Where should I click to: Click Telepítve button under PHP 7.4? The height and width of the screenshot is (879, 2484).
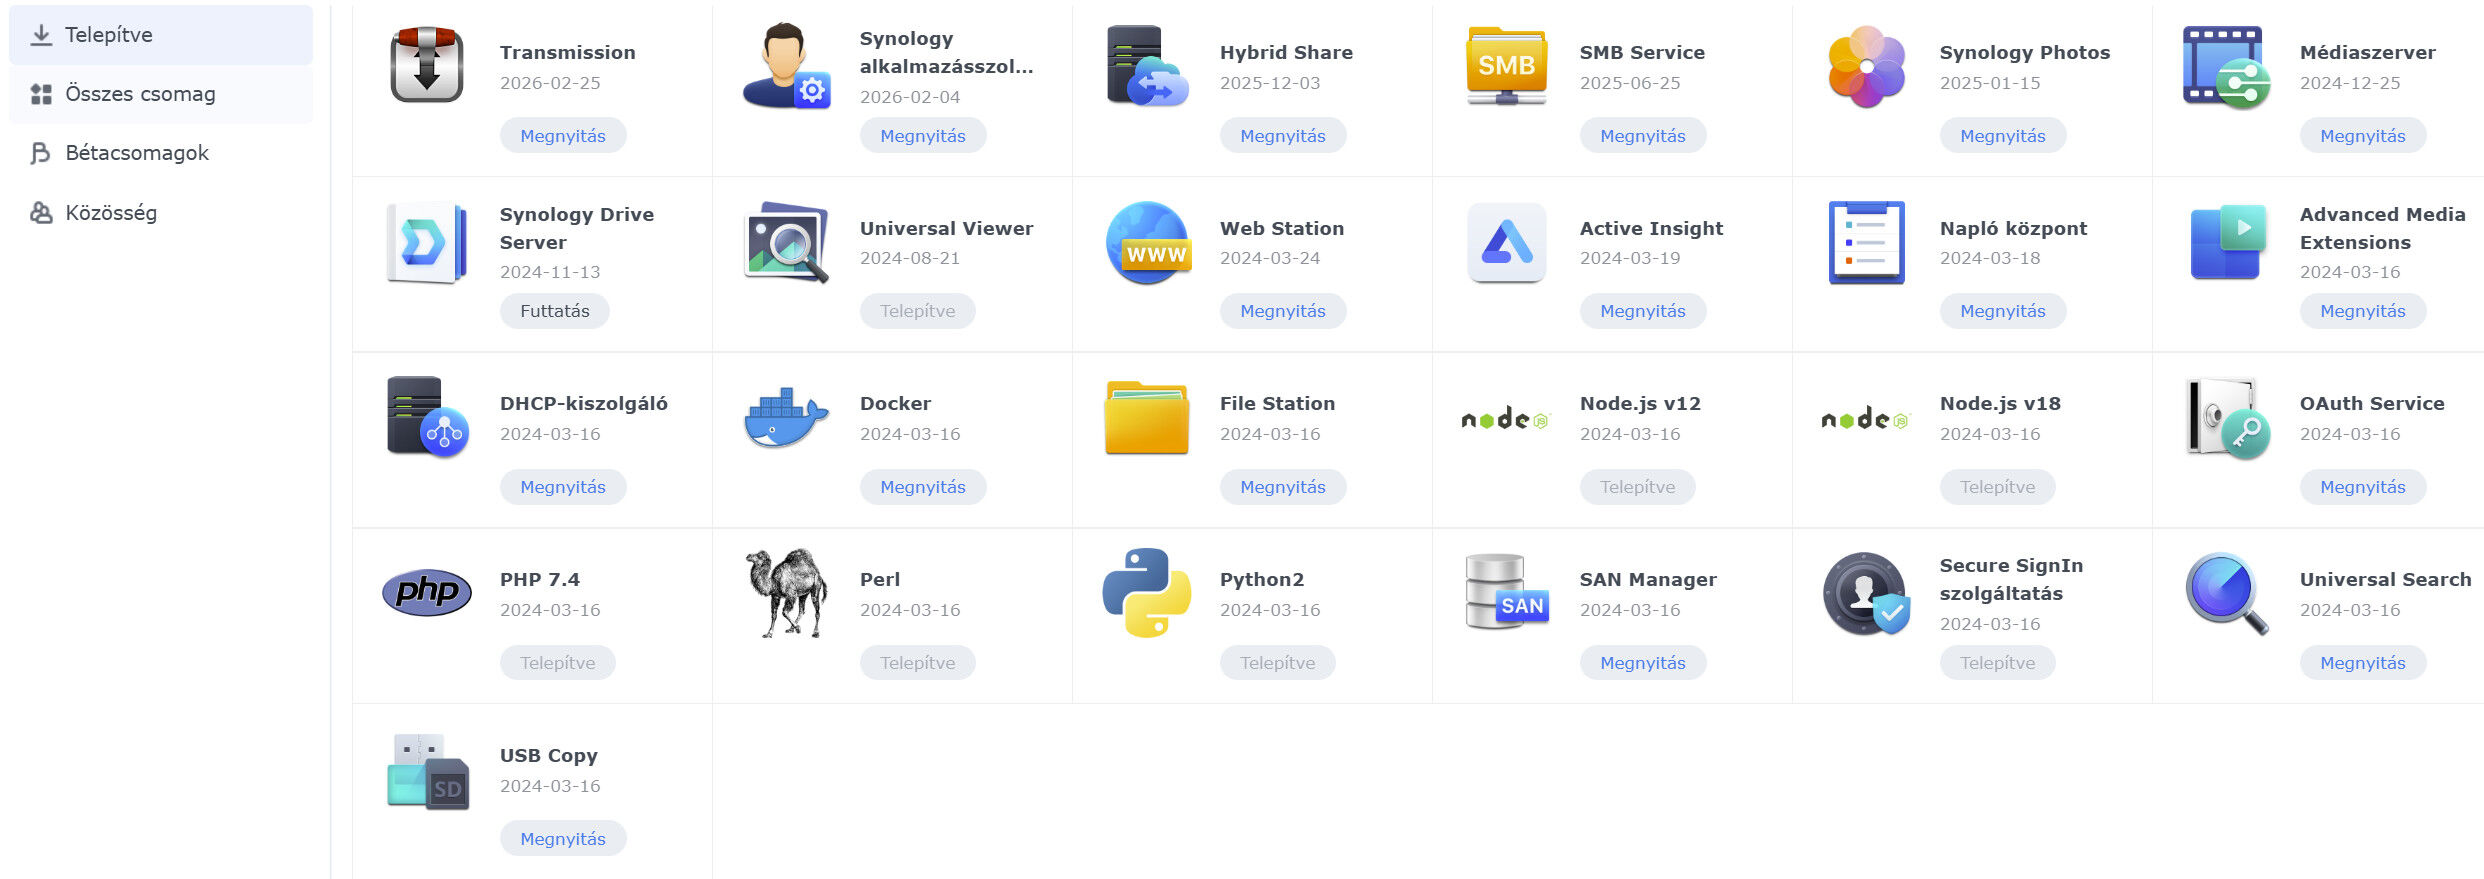pos(558,663)
